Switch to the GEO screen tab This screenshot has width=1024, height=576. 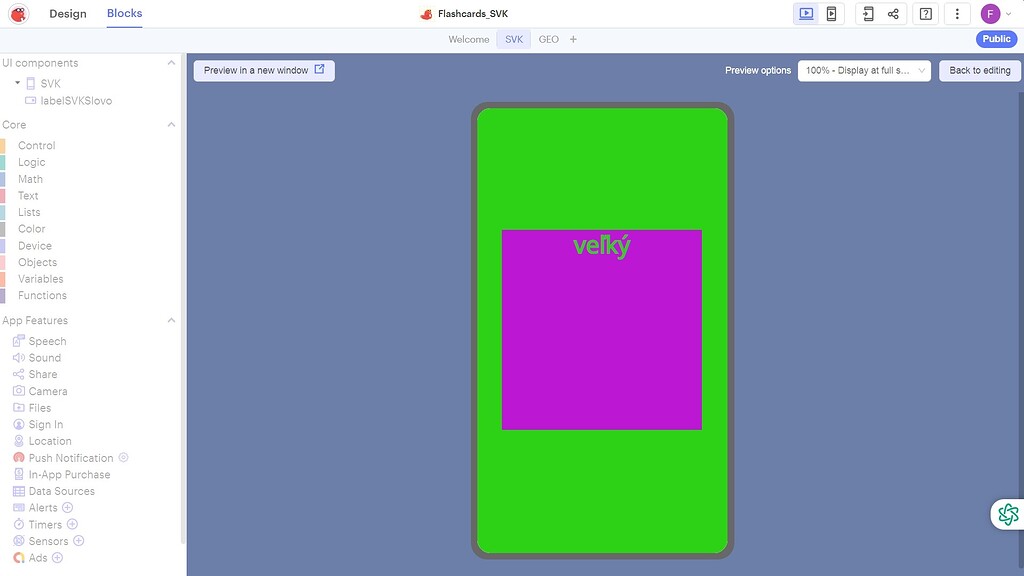(x=548, y=38)
